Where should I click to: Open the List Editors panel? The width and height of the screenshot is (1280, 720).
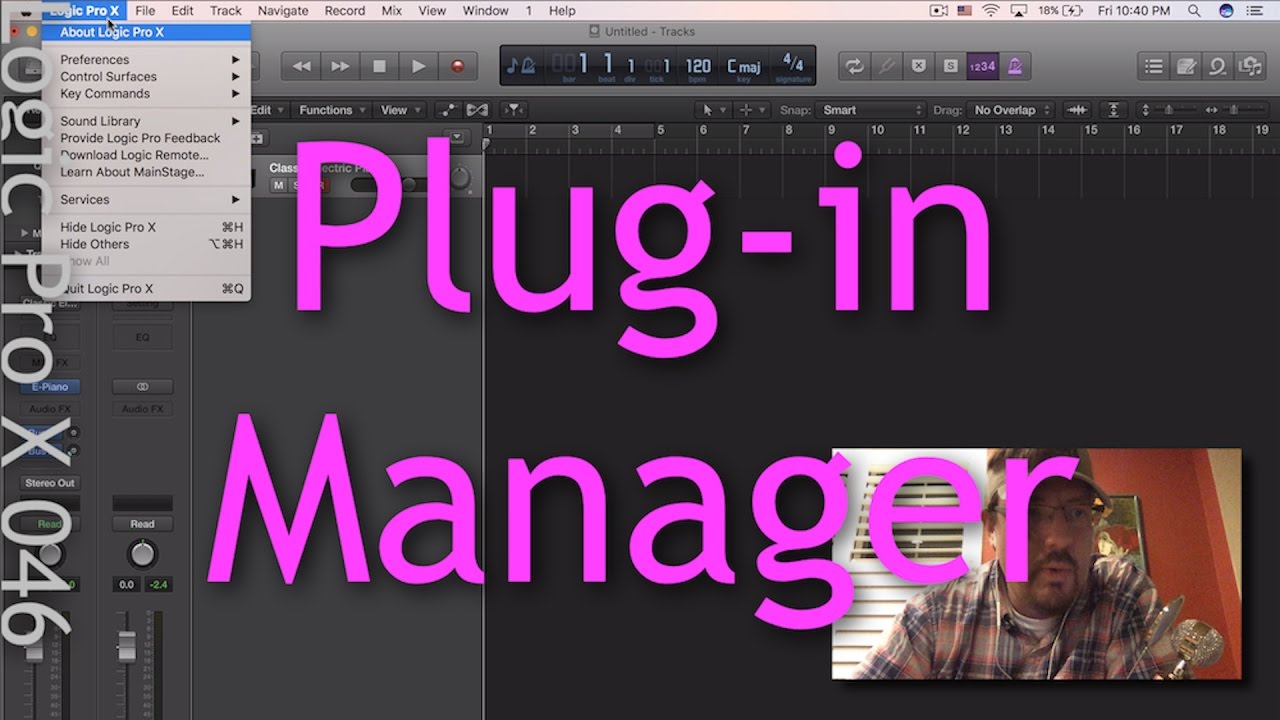[1154, 67]
